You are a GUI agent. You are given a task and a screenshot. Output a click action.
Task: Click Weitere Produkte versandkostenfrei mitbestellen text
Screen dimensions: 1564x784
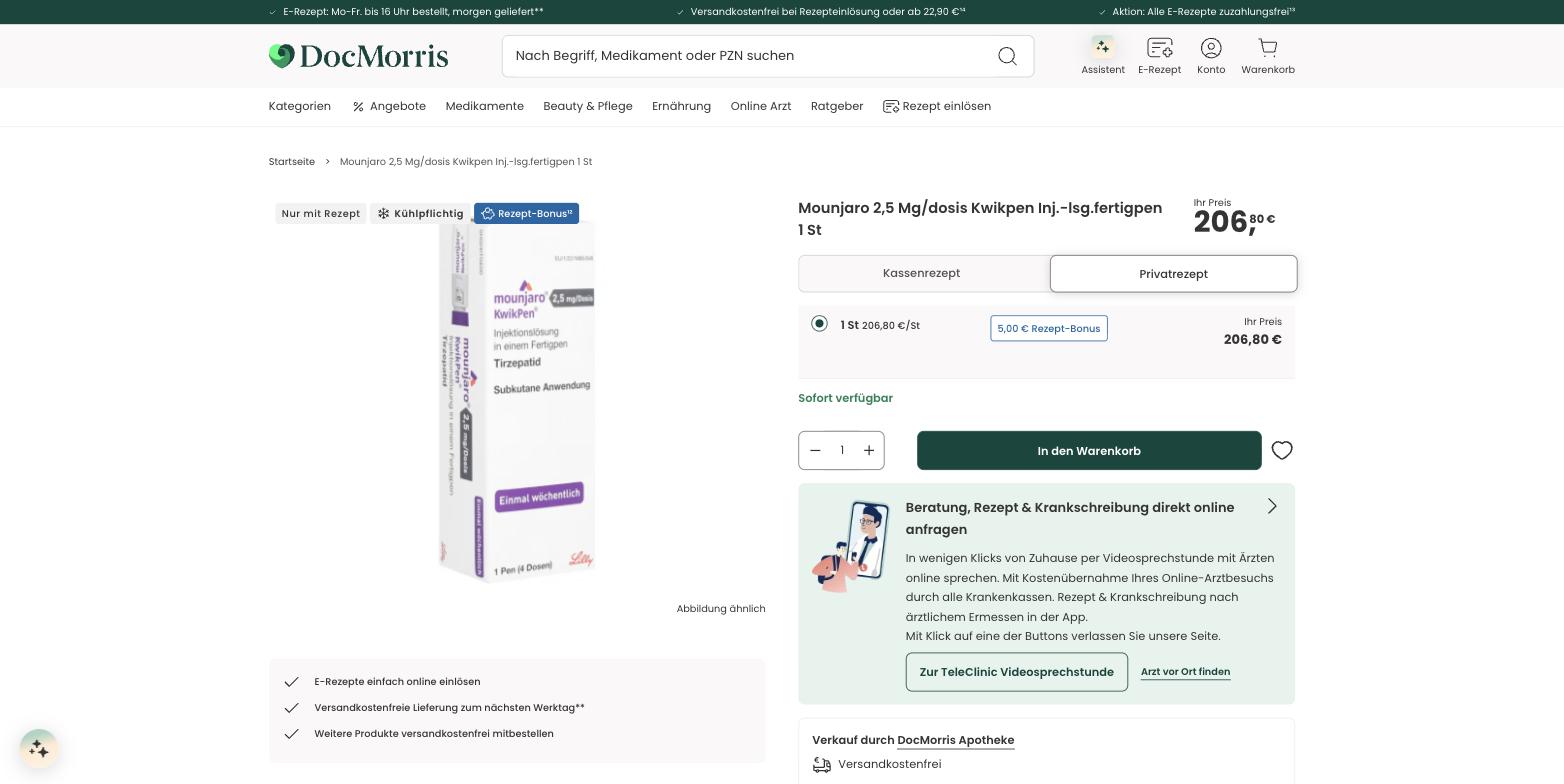click(x=434, y=734)
